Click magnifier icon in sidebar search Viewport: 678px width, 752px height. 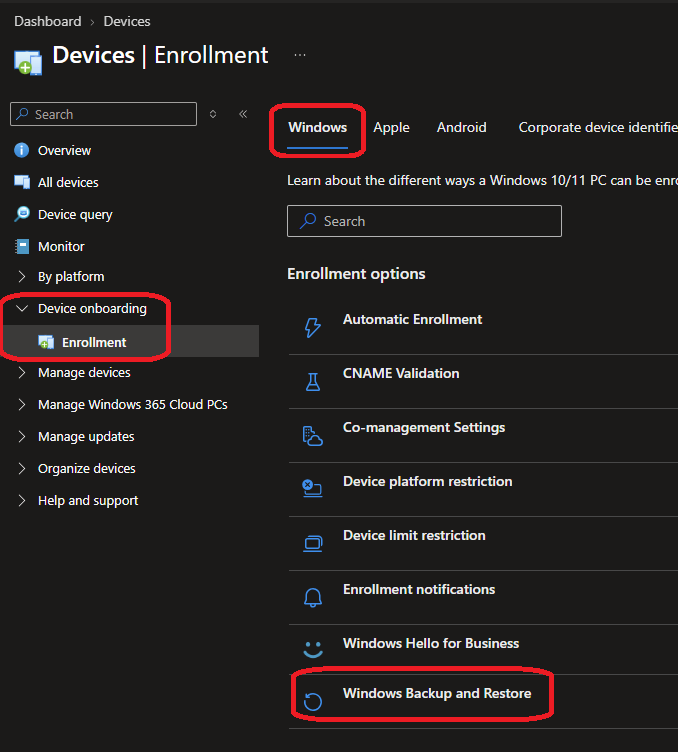[22, 114]
